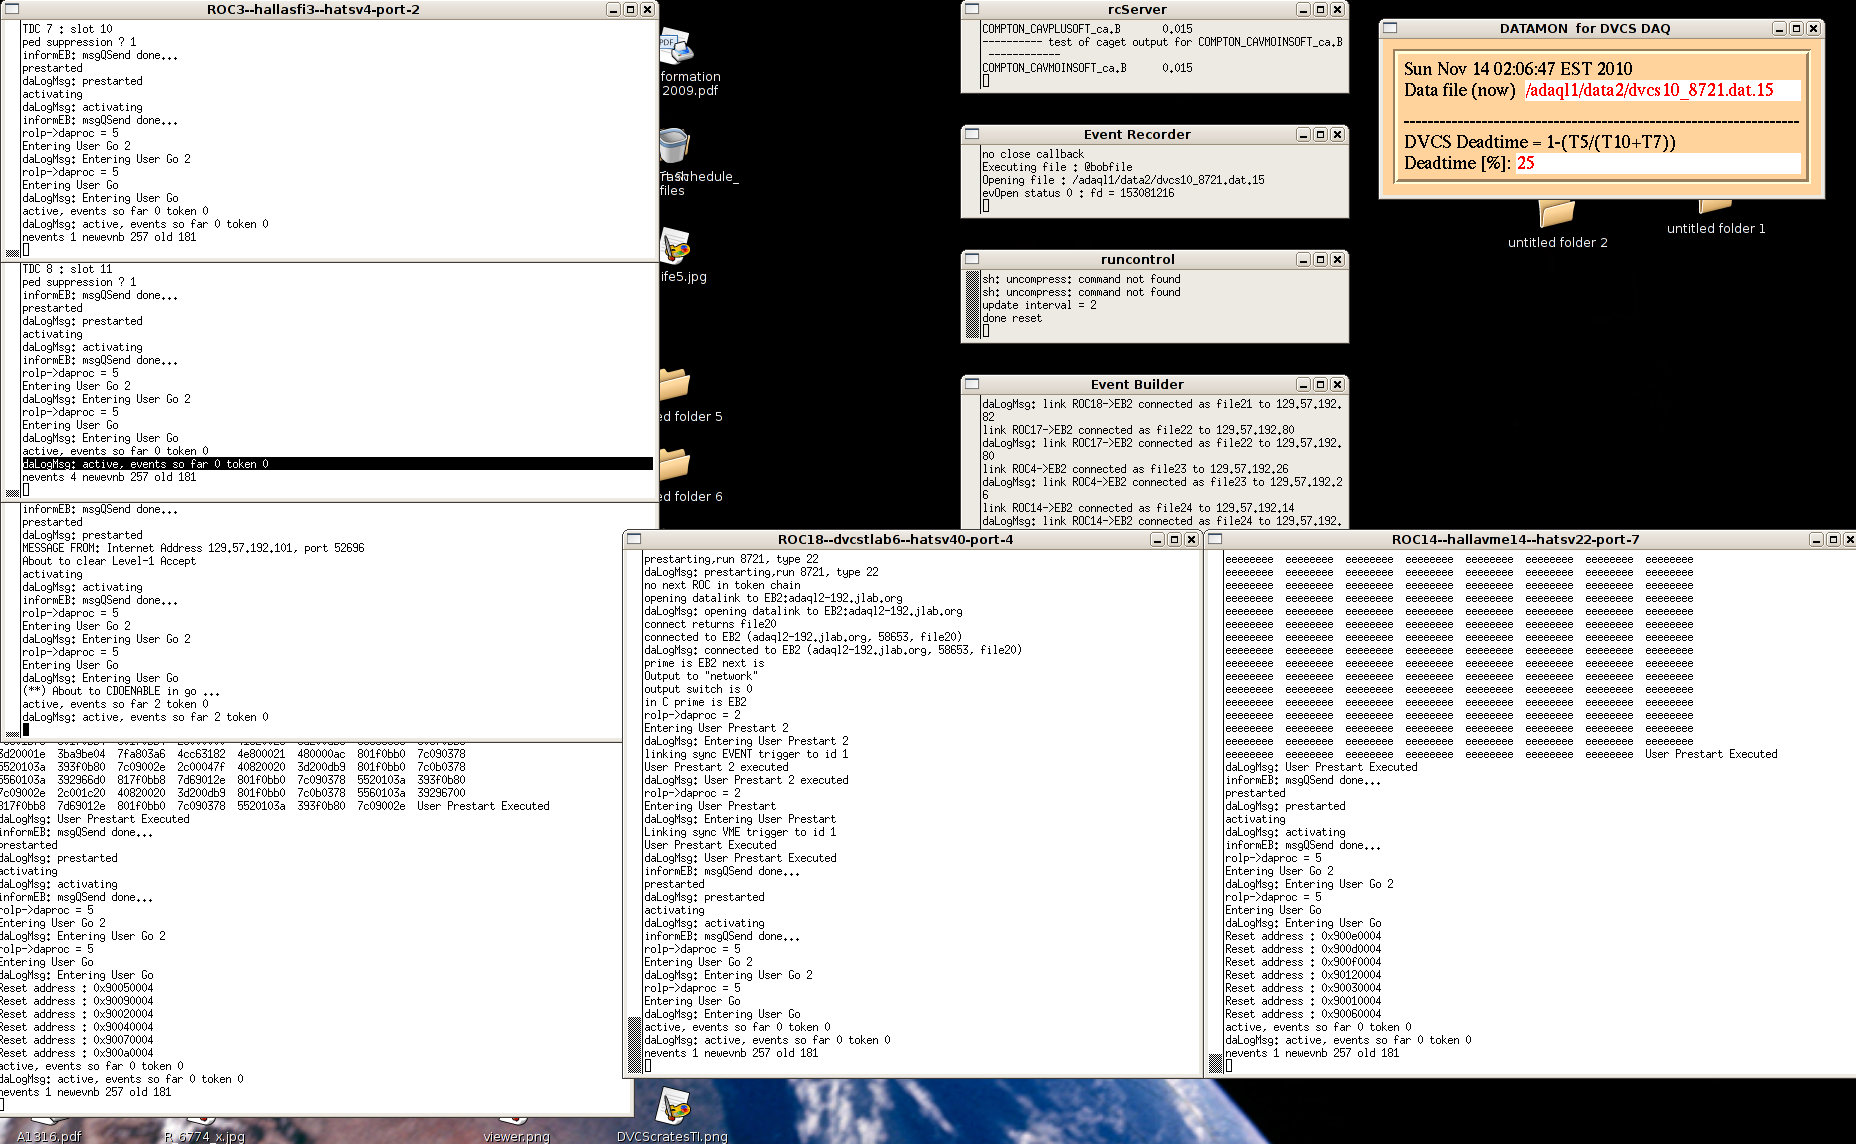Select the desktop folder 5 icon

click(x=676, y=384)
